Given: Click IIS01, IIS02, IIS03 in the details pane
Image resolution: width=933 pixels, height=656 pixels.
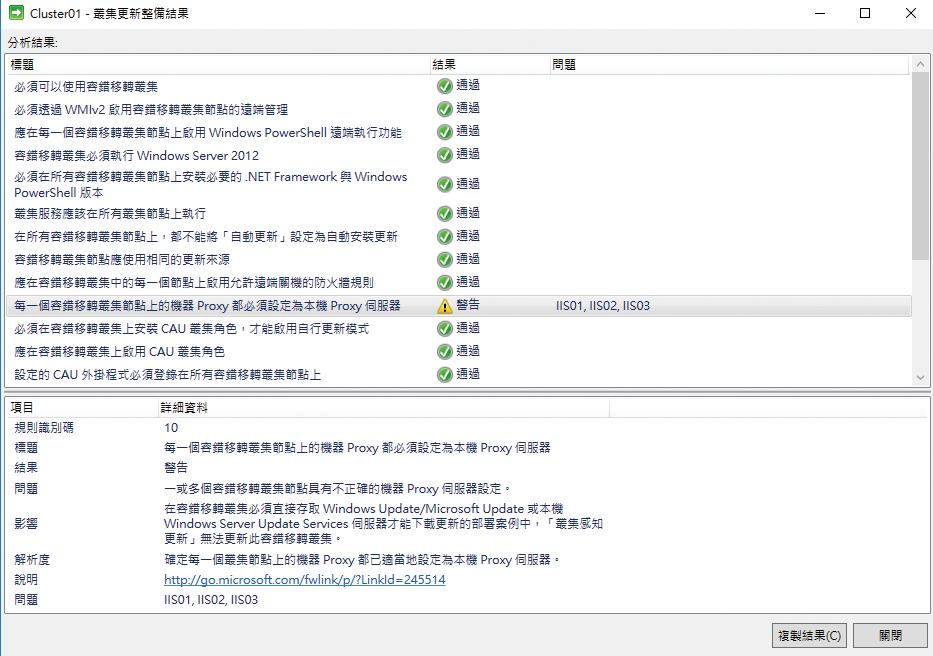Looking at the screenshot, I should tap(211, 600).
